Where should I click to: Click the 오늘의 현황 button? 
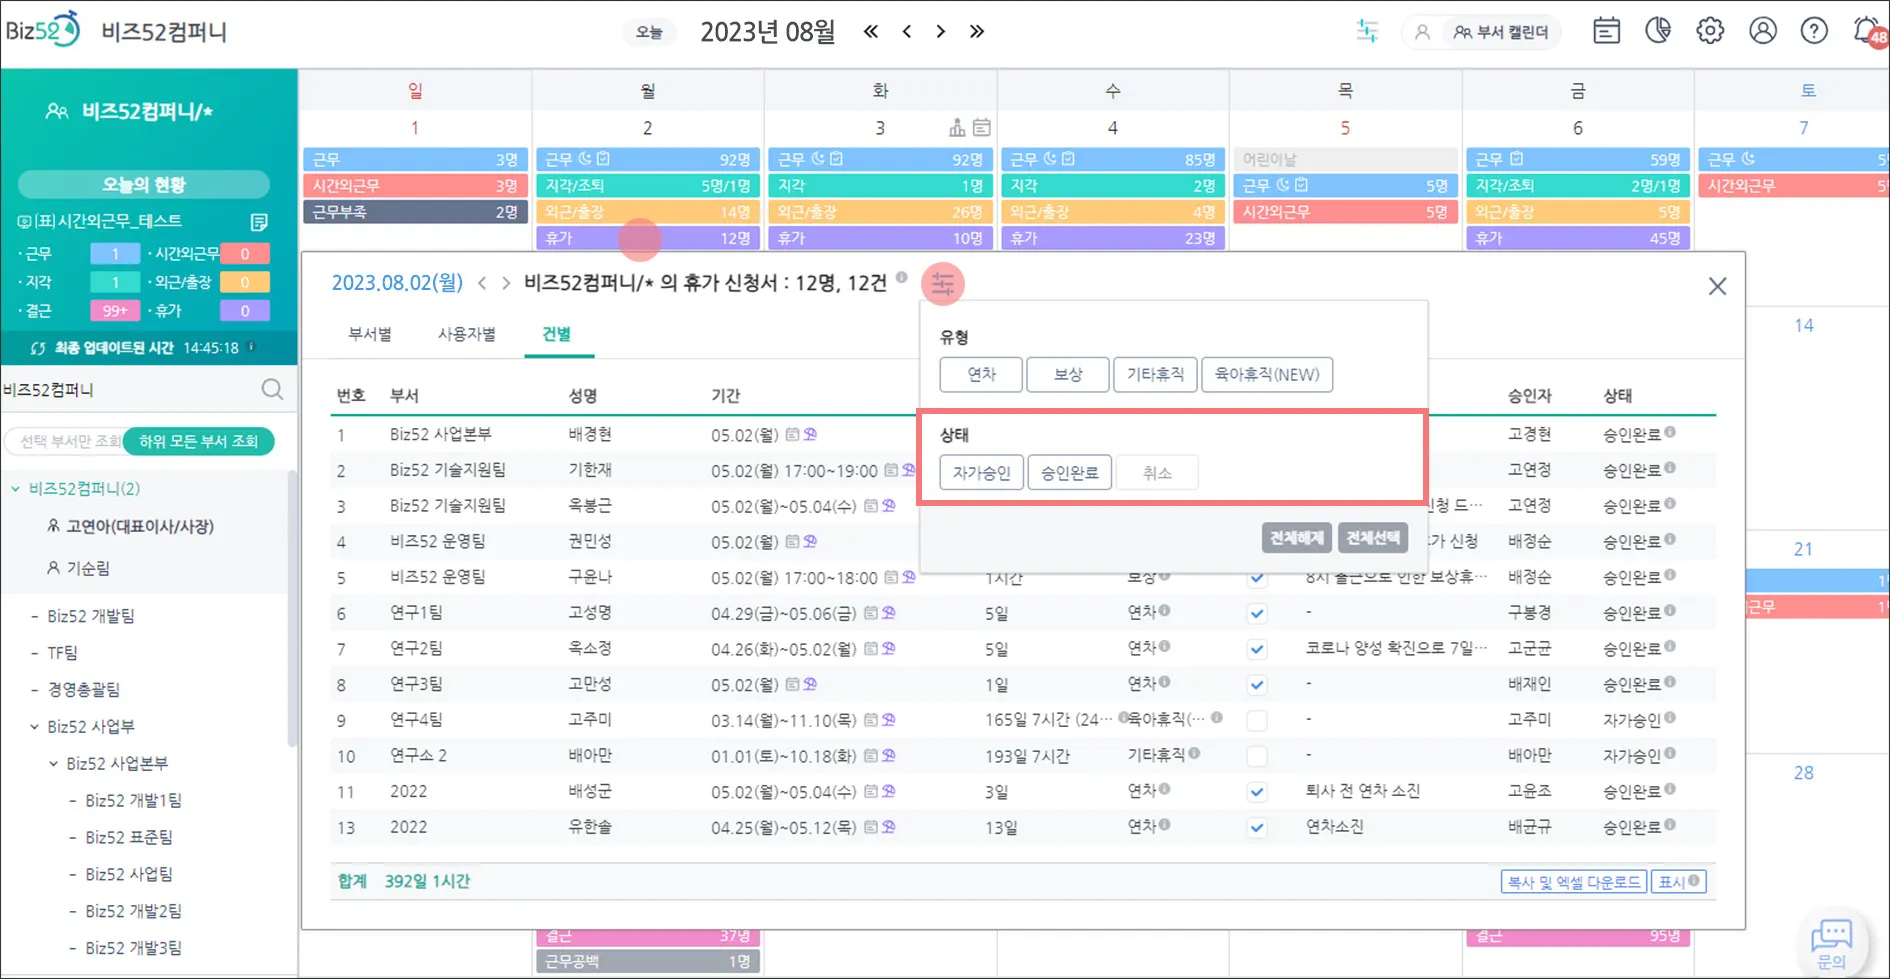144,185
